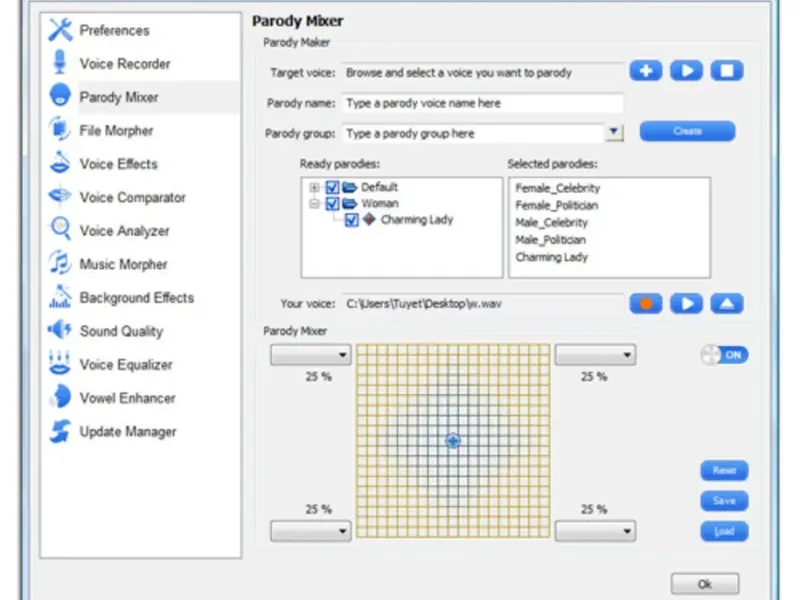
Task: Uncheck the Charming Lady parody checkbox
Action: [x=351, y=221]
